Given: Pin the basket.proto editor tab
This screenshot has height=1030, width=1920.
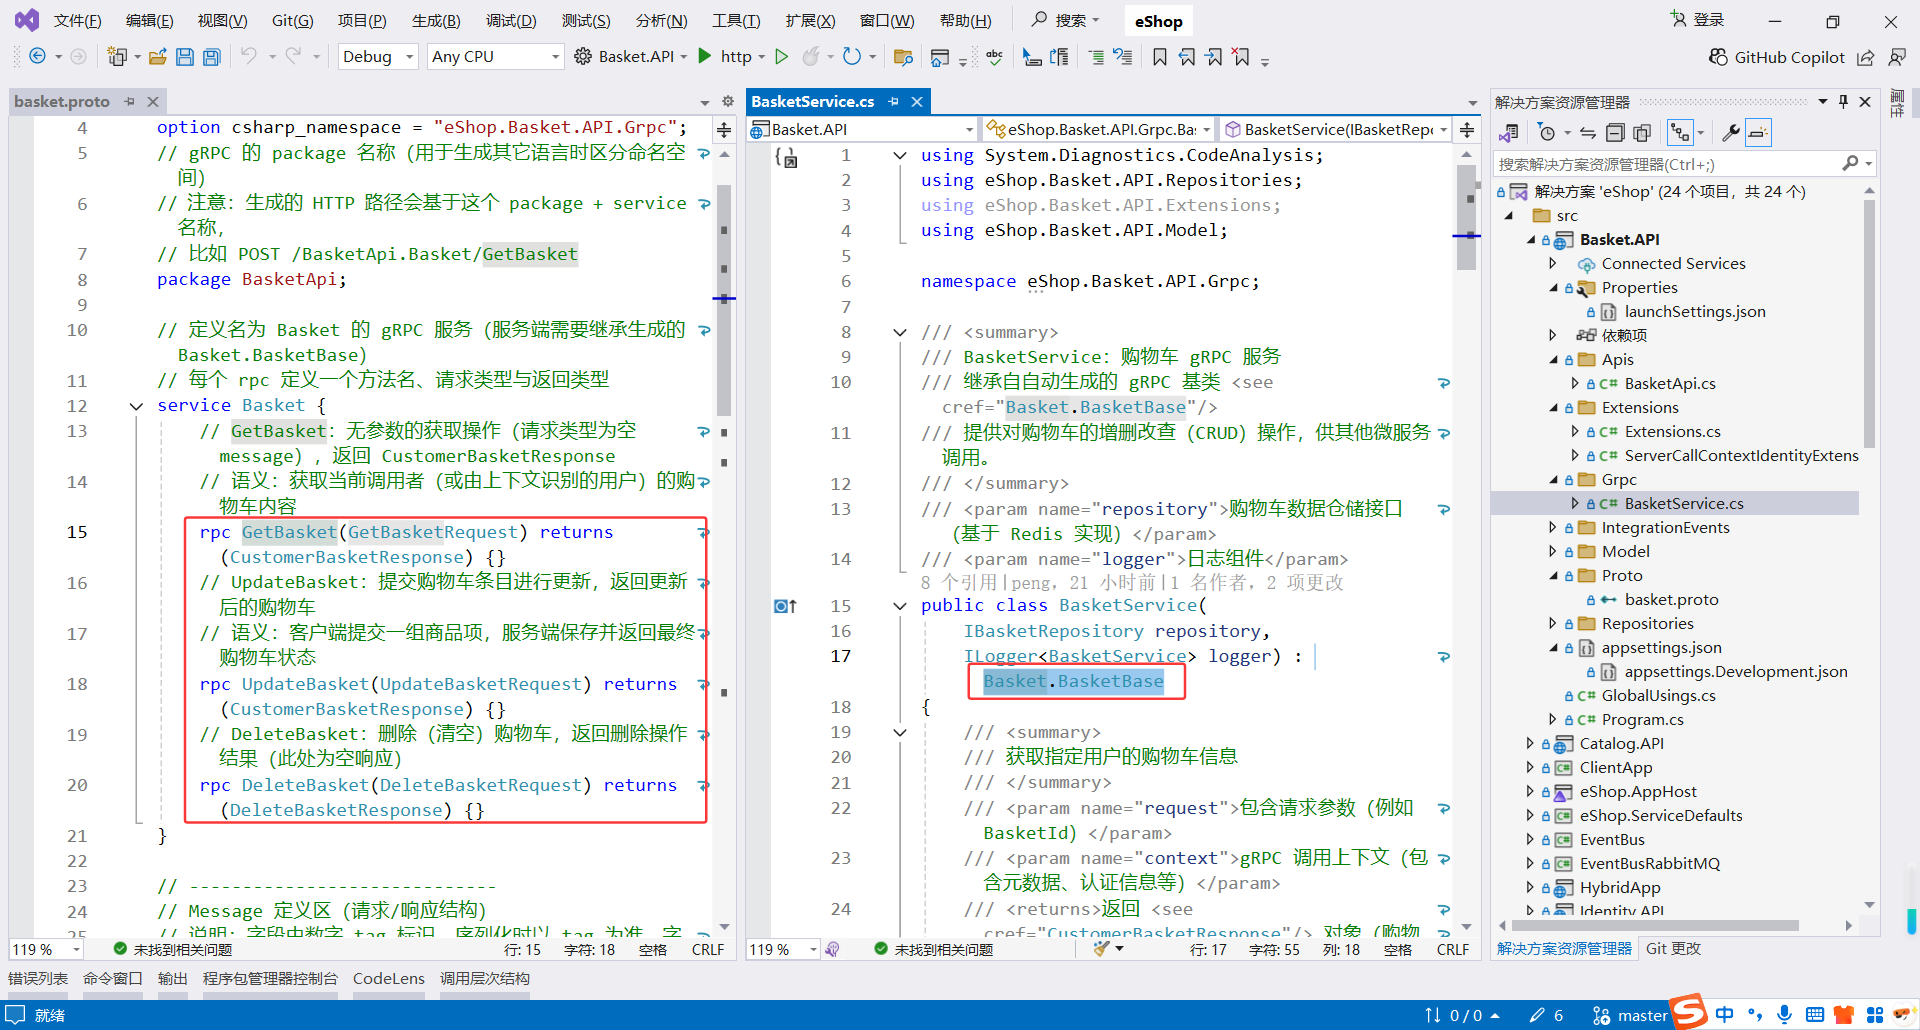Looking at the screenshot, I should pos(130,101).
